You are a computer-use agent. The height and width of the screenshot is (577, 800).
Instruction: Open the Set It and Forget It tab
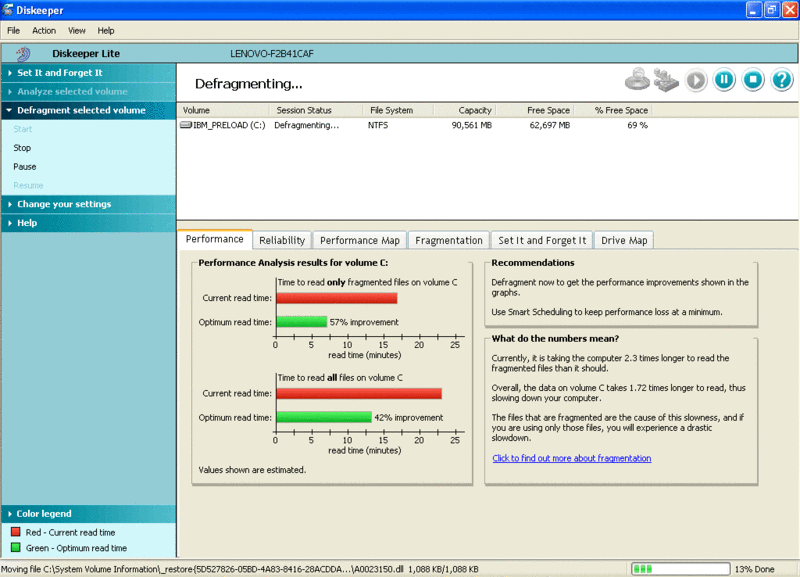coord(542,240)
